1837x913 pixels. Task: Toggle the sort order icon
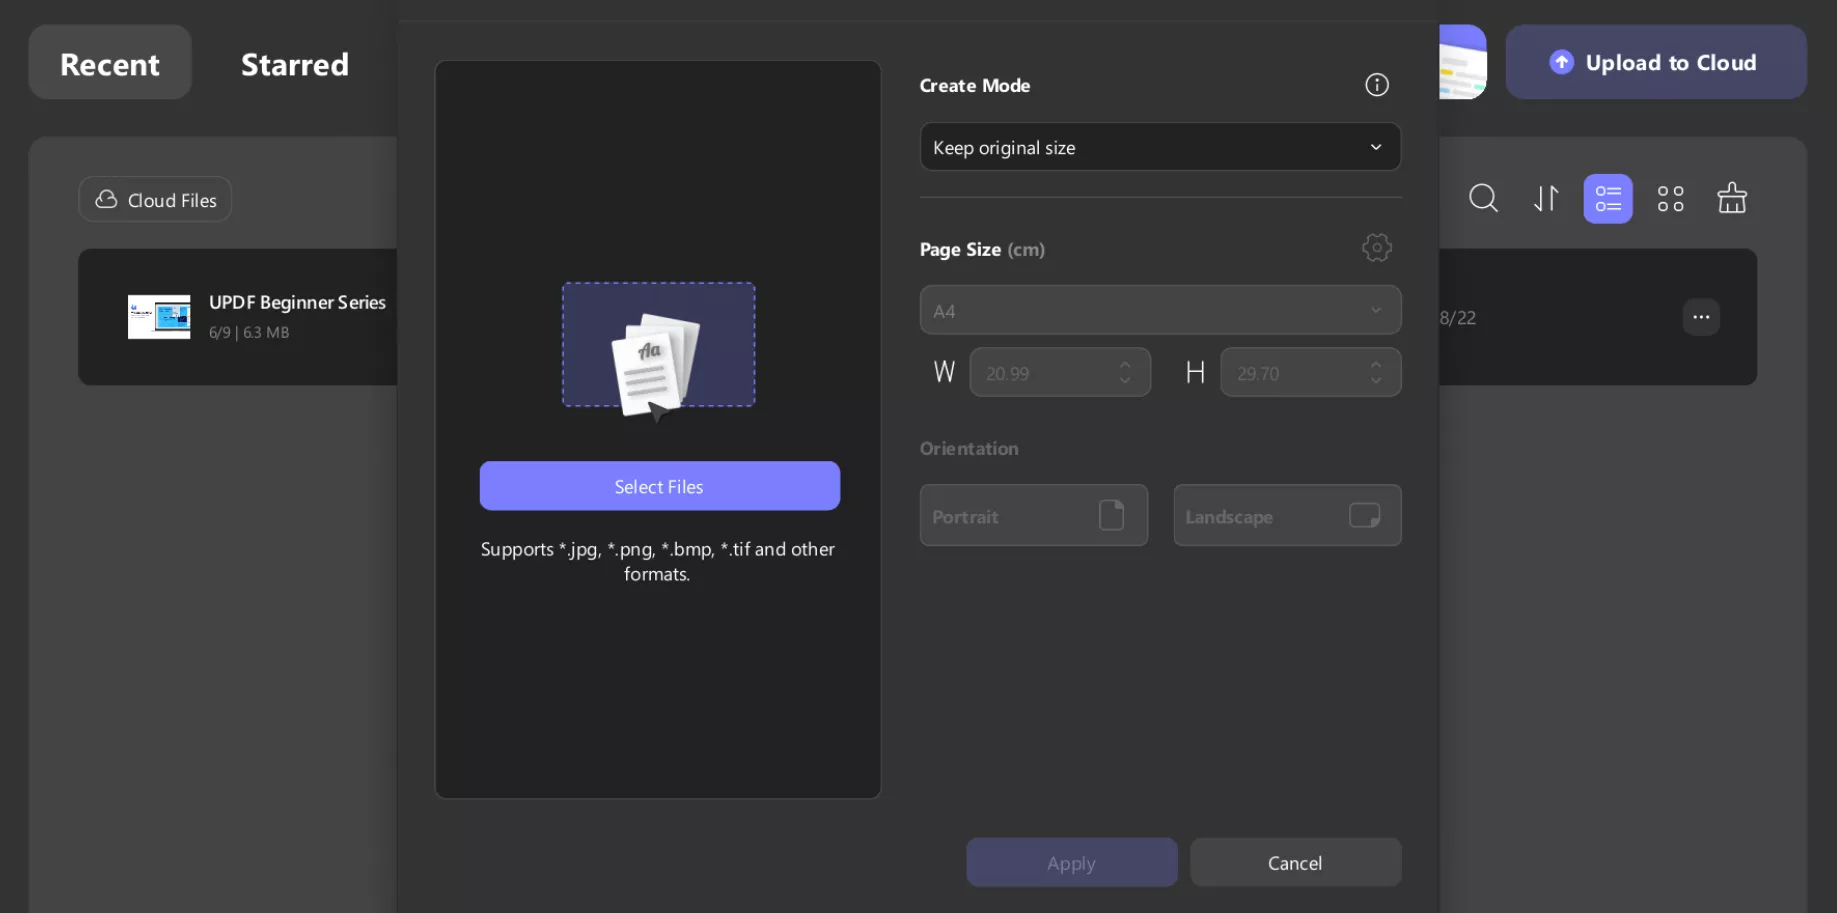(x=1545, y=198)
